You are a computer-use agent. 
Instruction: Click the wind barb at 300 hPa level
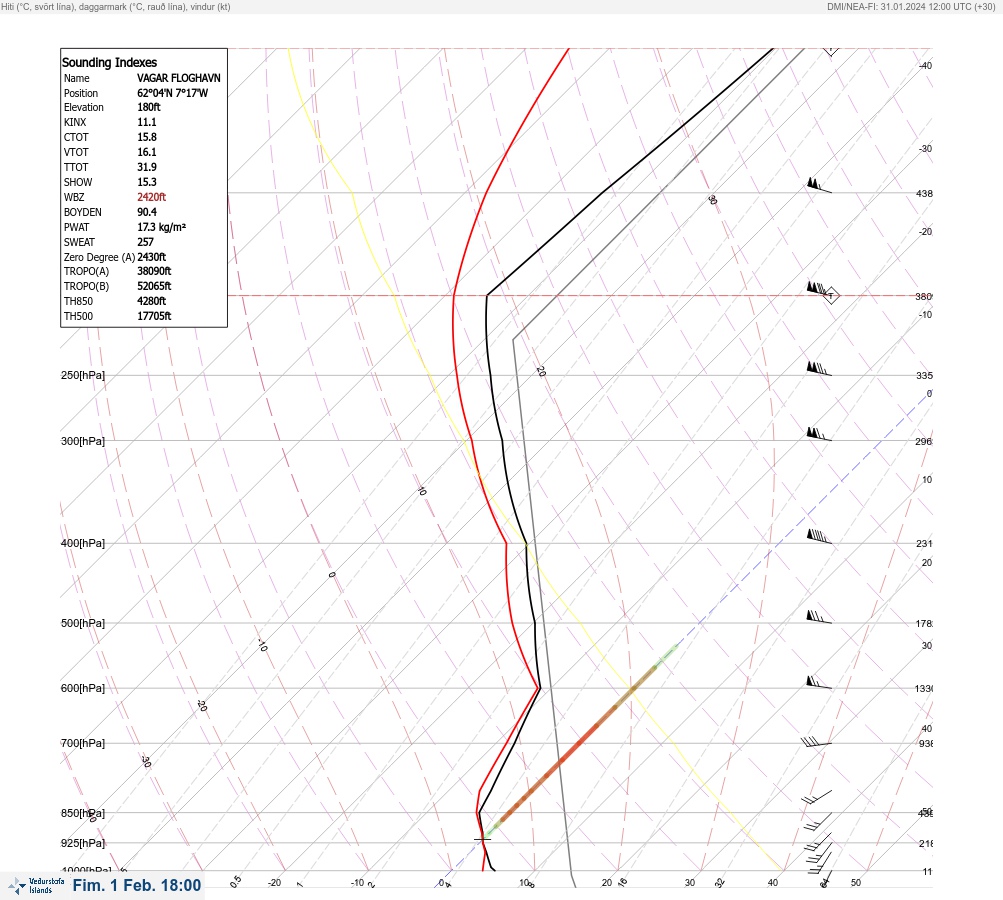tap(819, 434)
